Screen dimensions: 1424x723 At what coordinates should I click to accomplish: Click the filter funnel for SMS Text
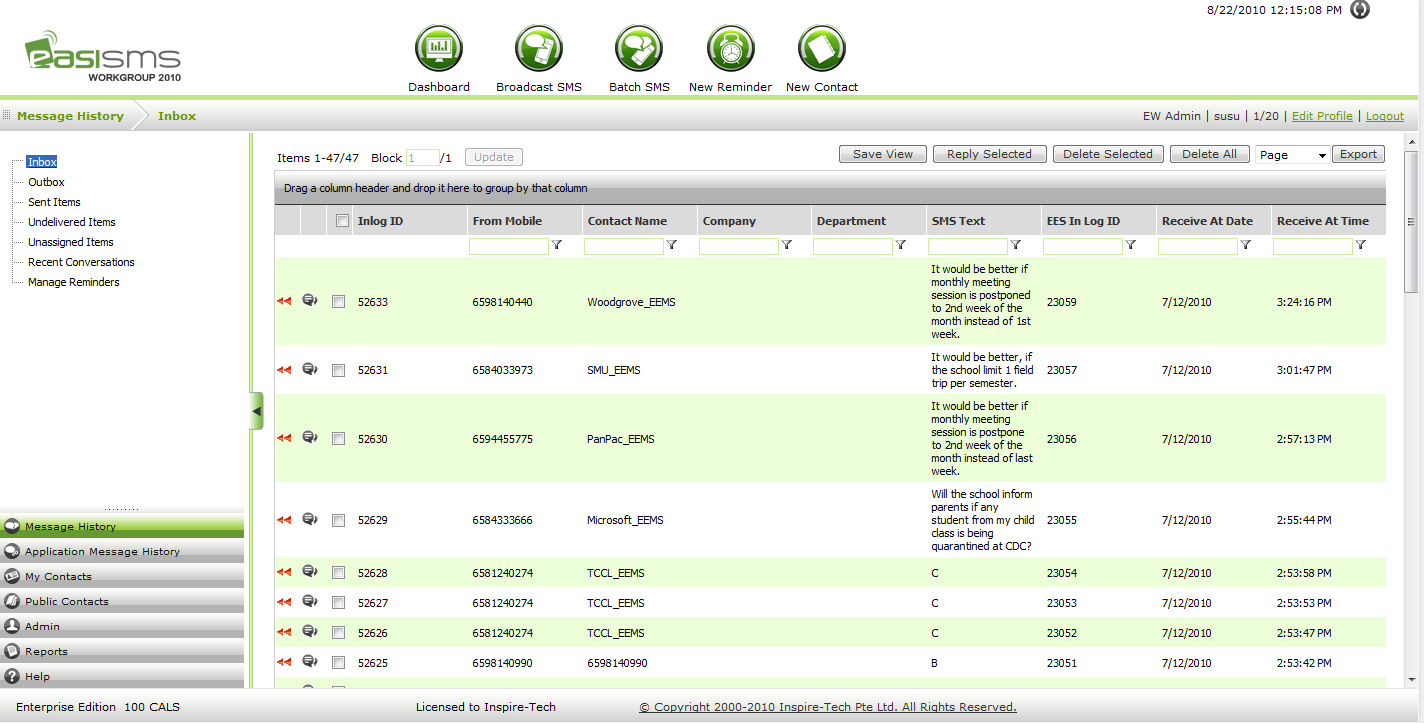pos(1016,245)
